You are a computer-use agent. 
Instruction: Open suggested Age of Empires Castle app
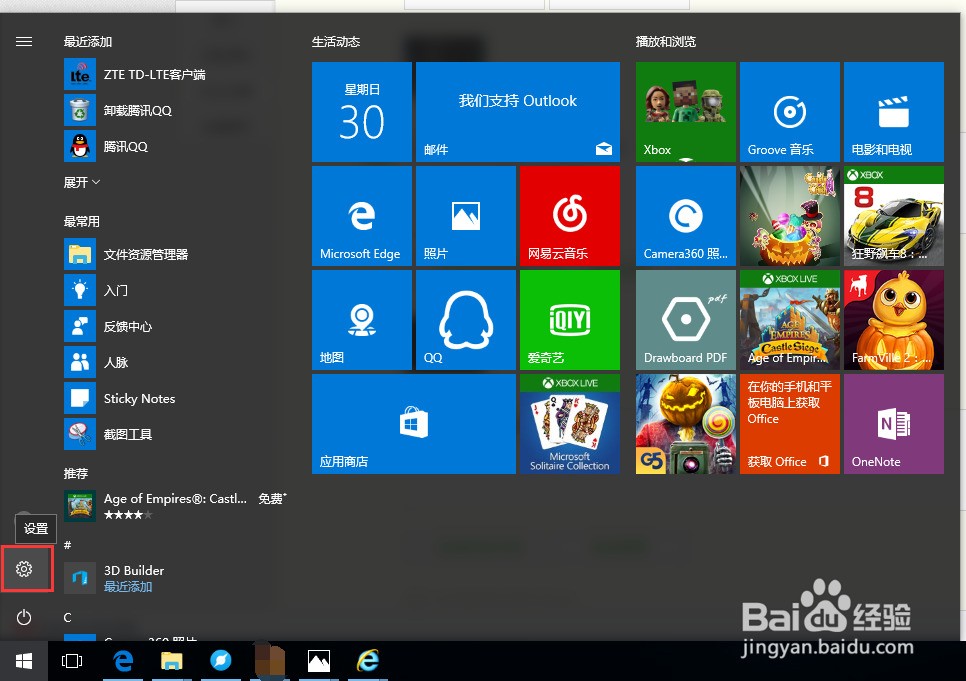click(175, 506)
